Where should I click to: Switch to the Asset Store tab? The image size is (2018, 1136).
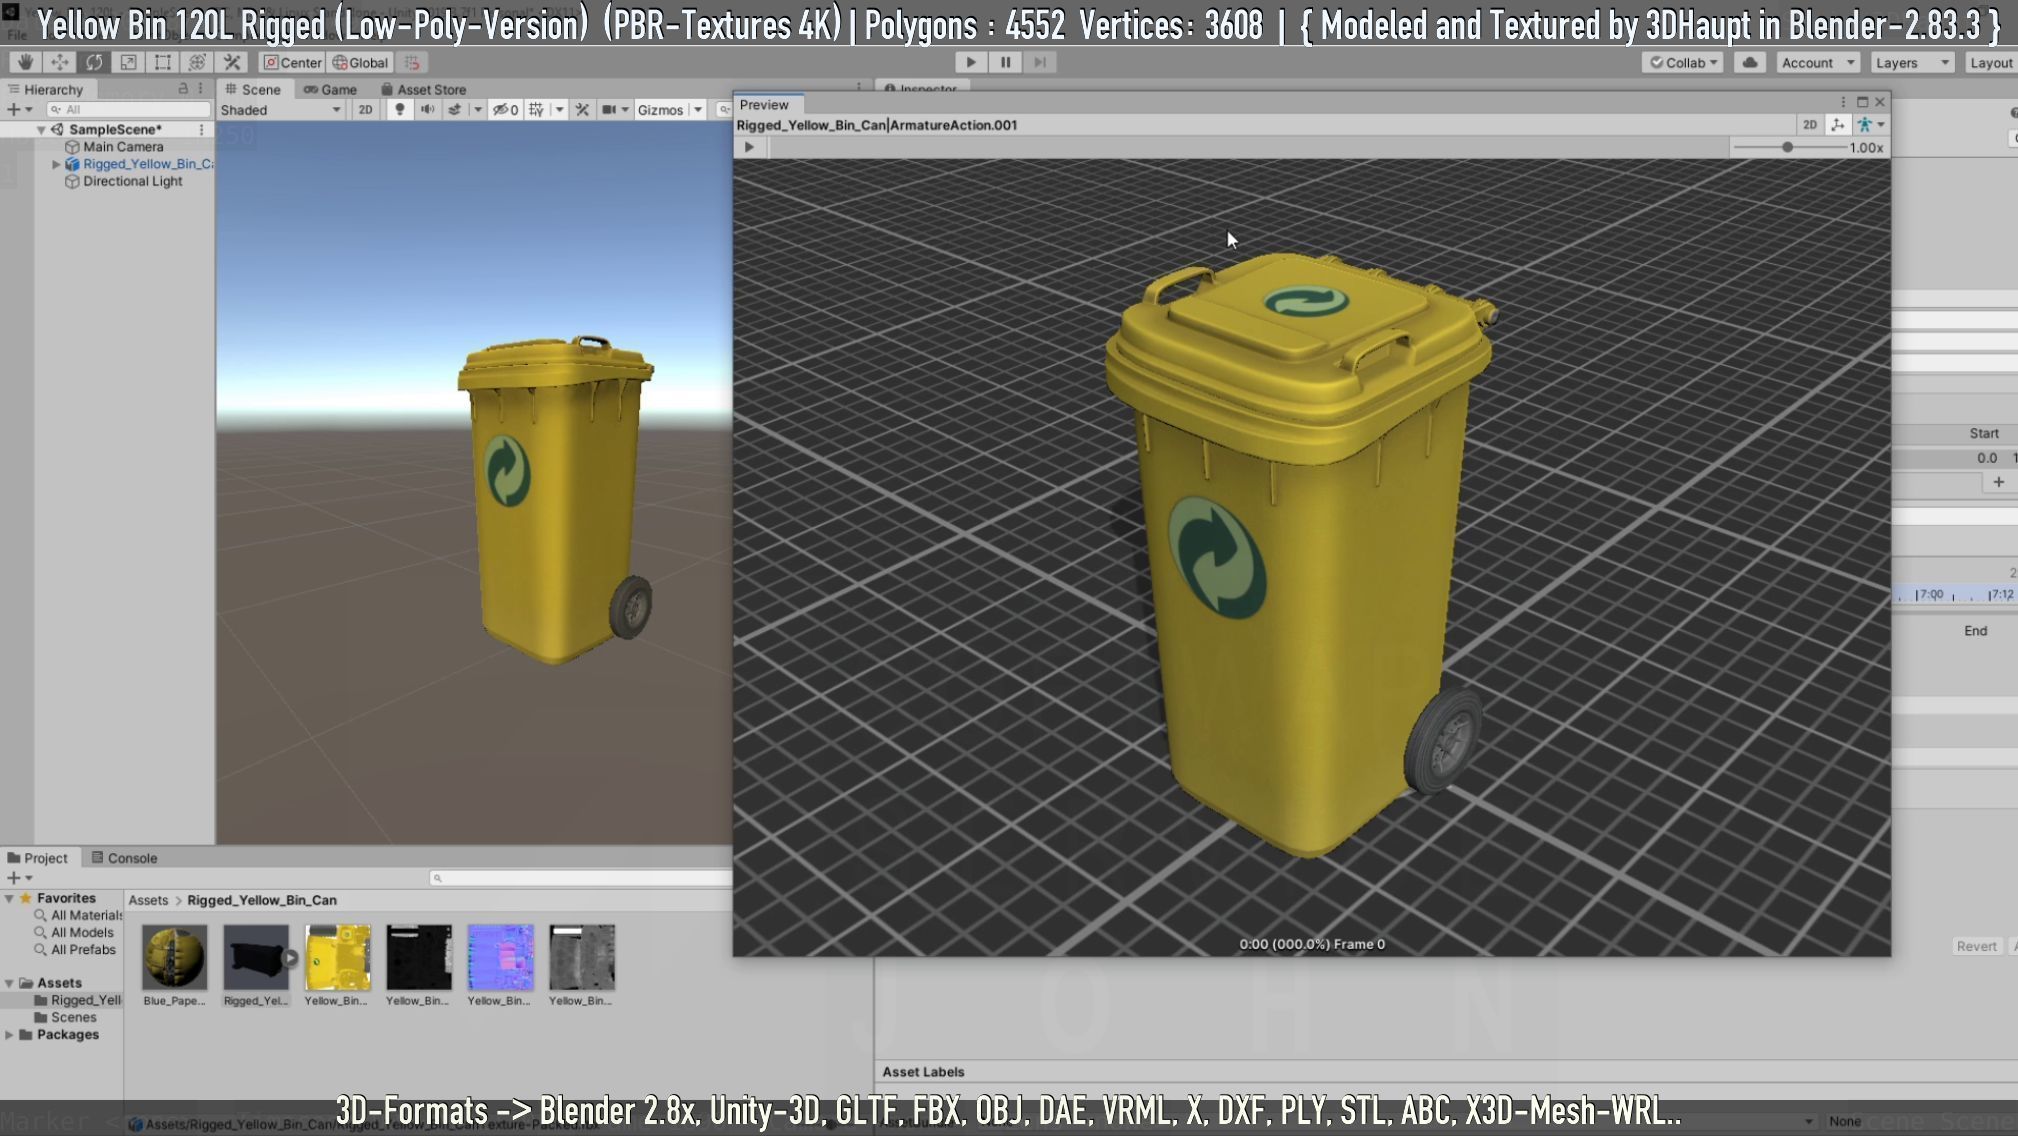[423, 89]
